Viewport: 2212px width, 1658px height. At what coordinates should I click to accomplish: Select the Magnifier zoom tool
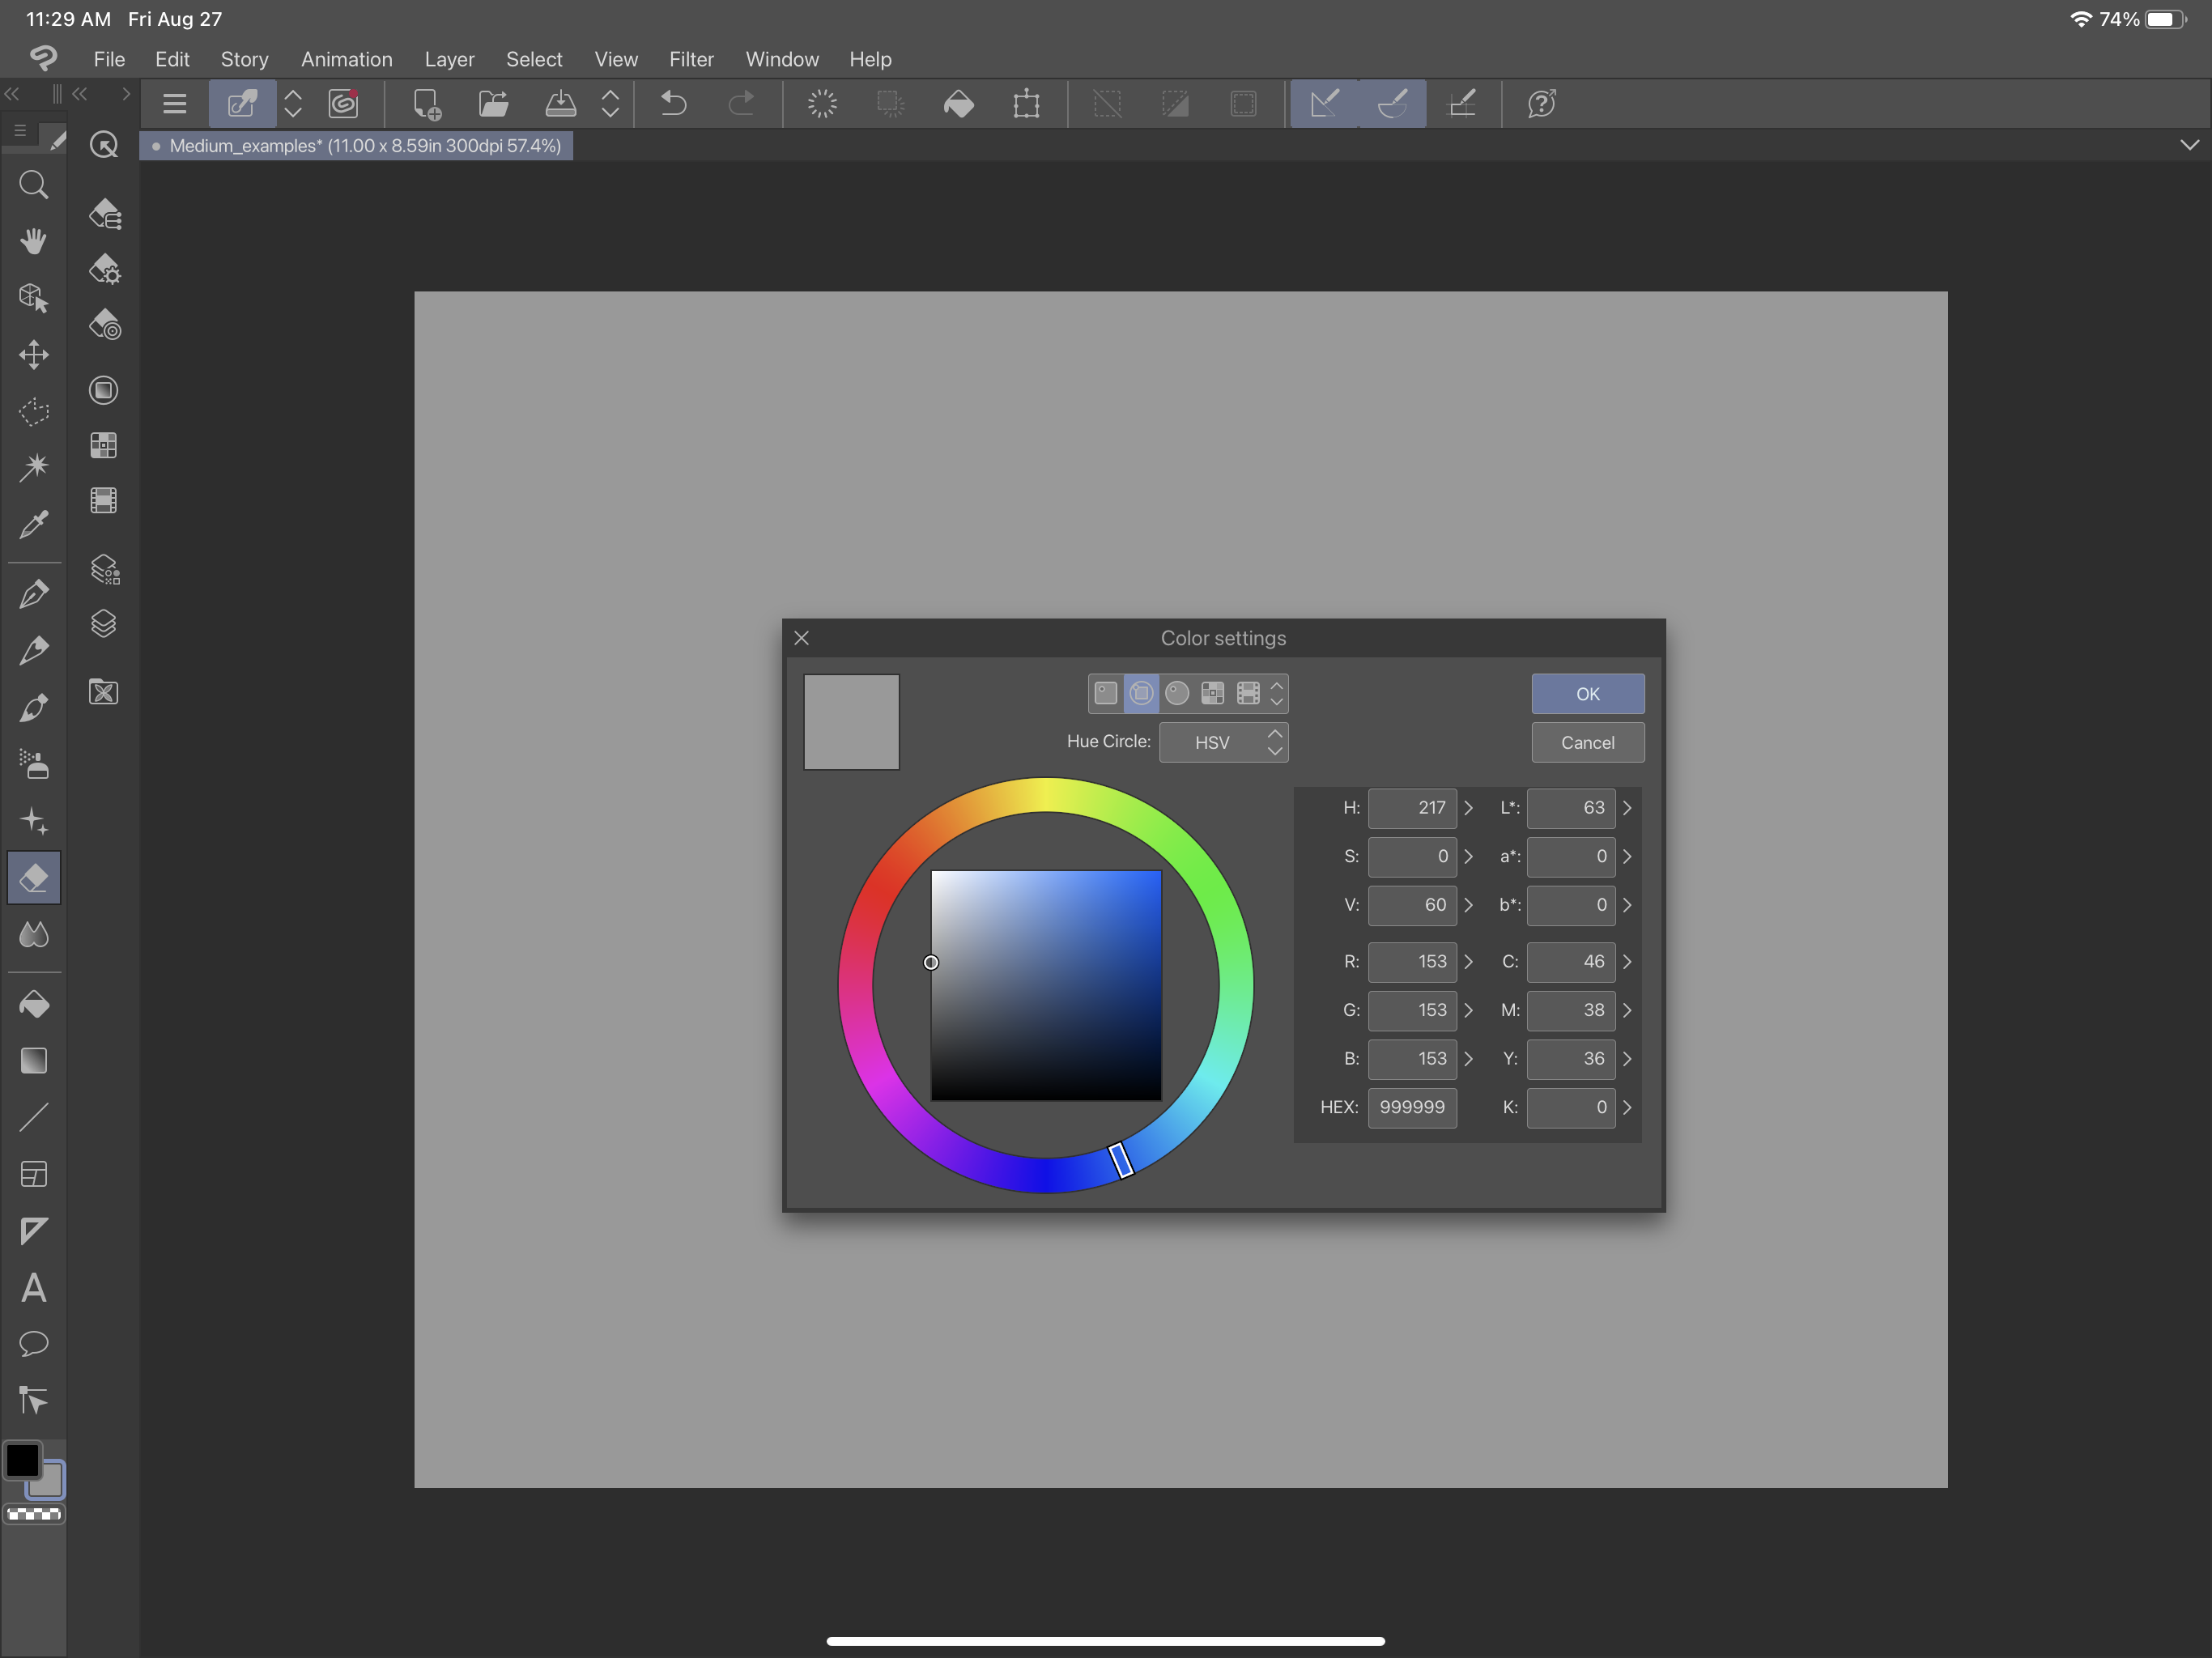point(34,185)
